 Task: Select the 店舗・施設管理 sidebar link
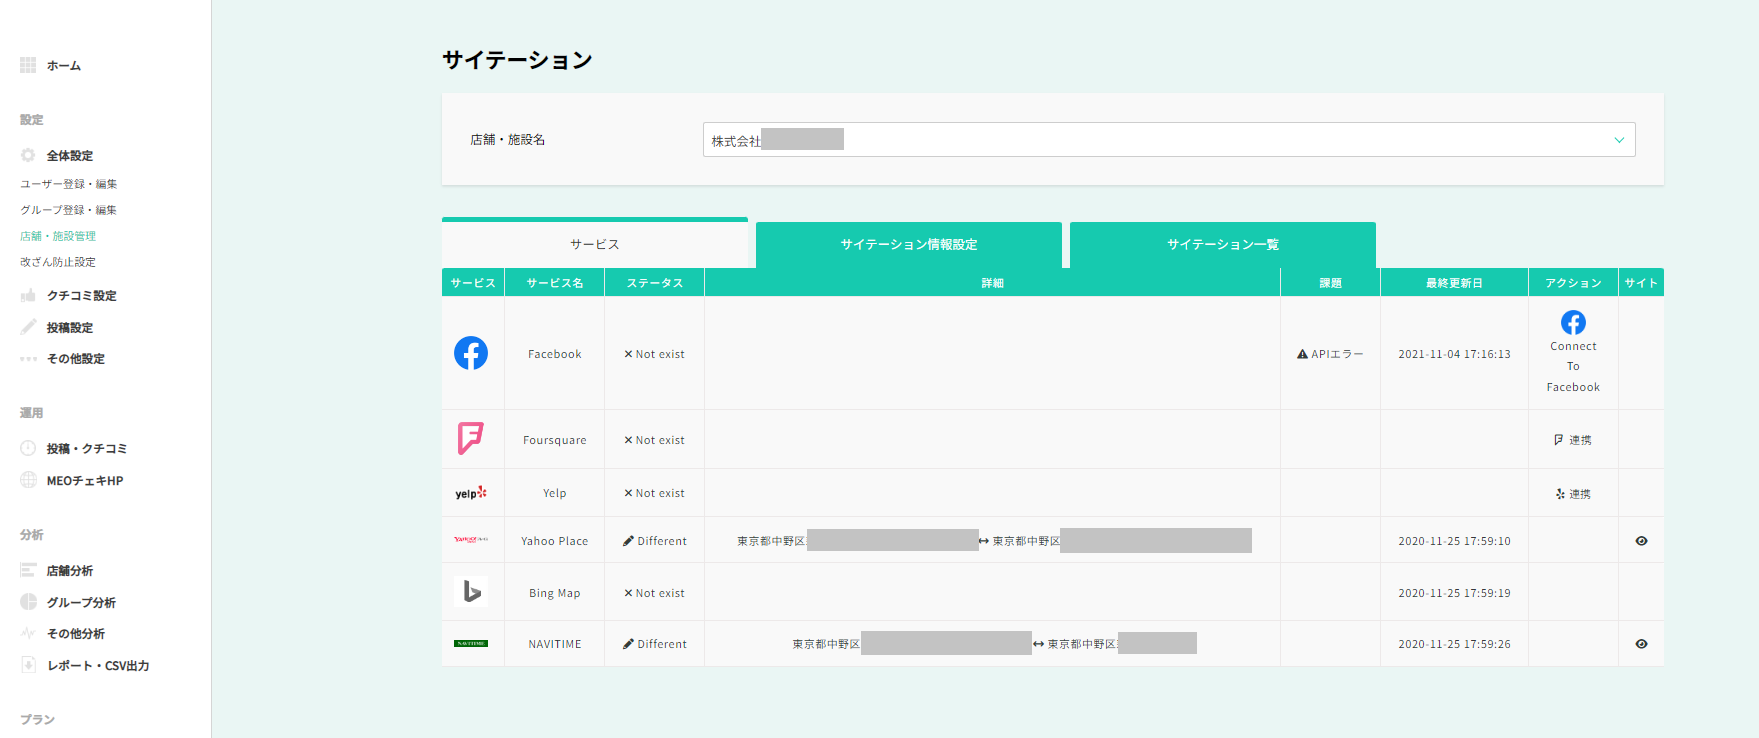pos(58,236)
